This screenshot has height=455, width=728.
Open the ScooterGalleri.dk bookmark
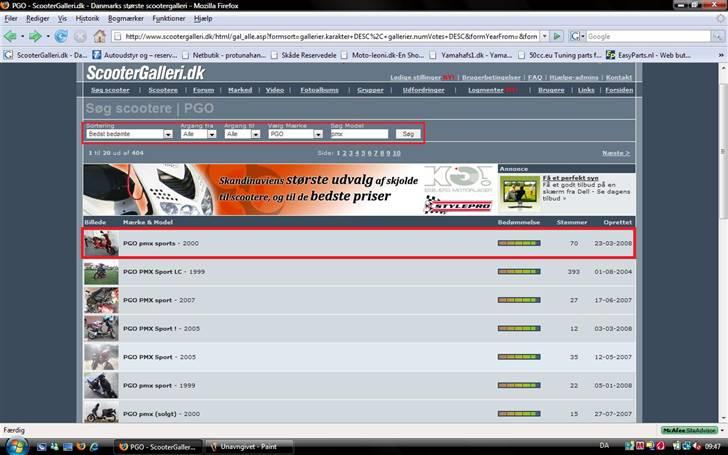(46, 55)
